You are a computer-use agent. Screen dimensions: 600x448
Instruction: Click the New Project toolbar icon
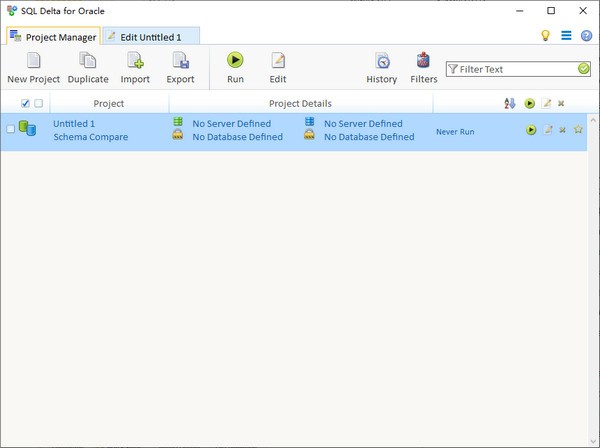pyautogui.click(x=33, y=62)
